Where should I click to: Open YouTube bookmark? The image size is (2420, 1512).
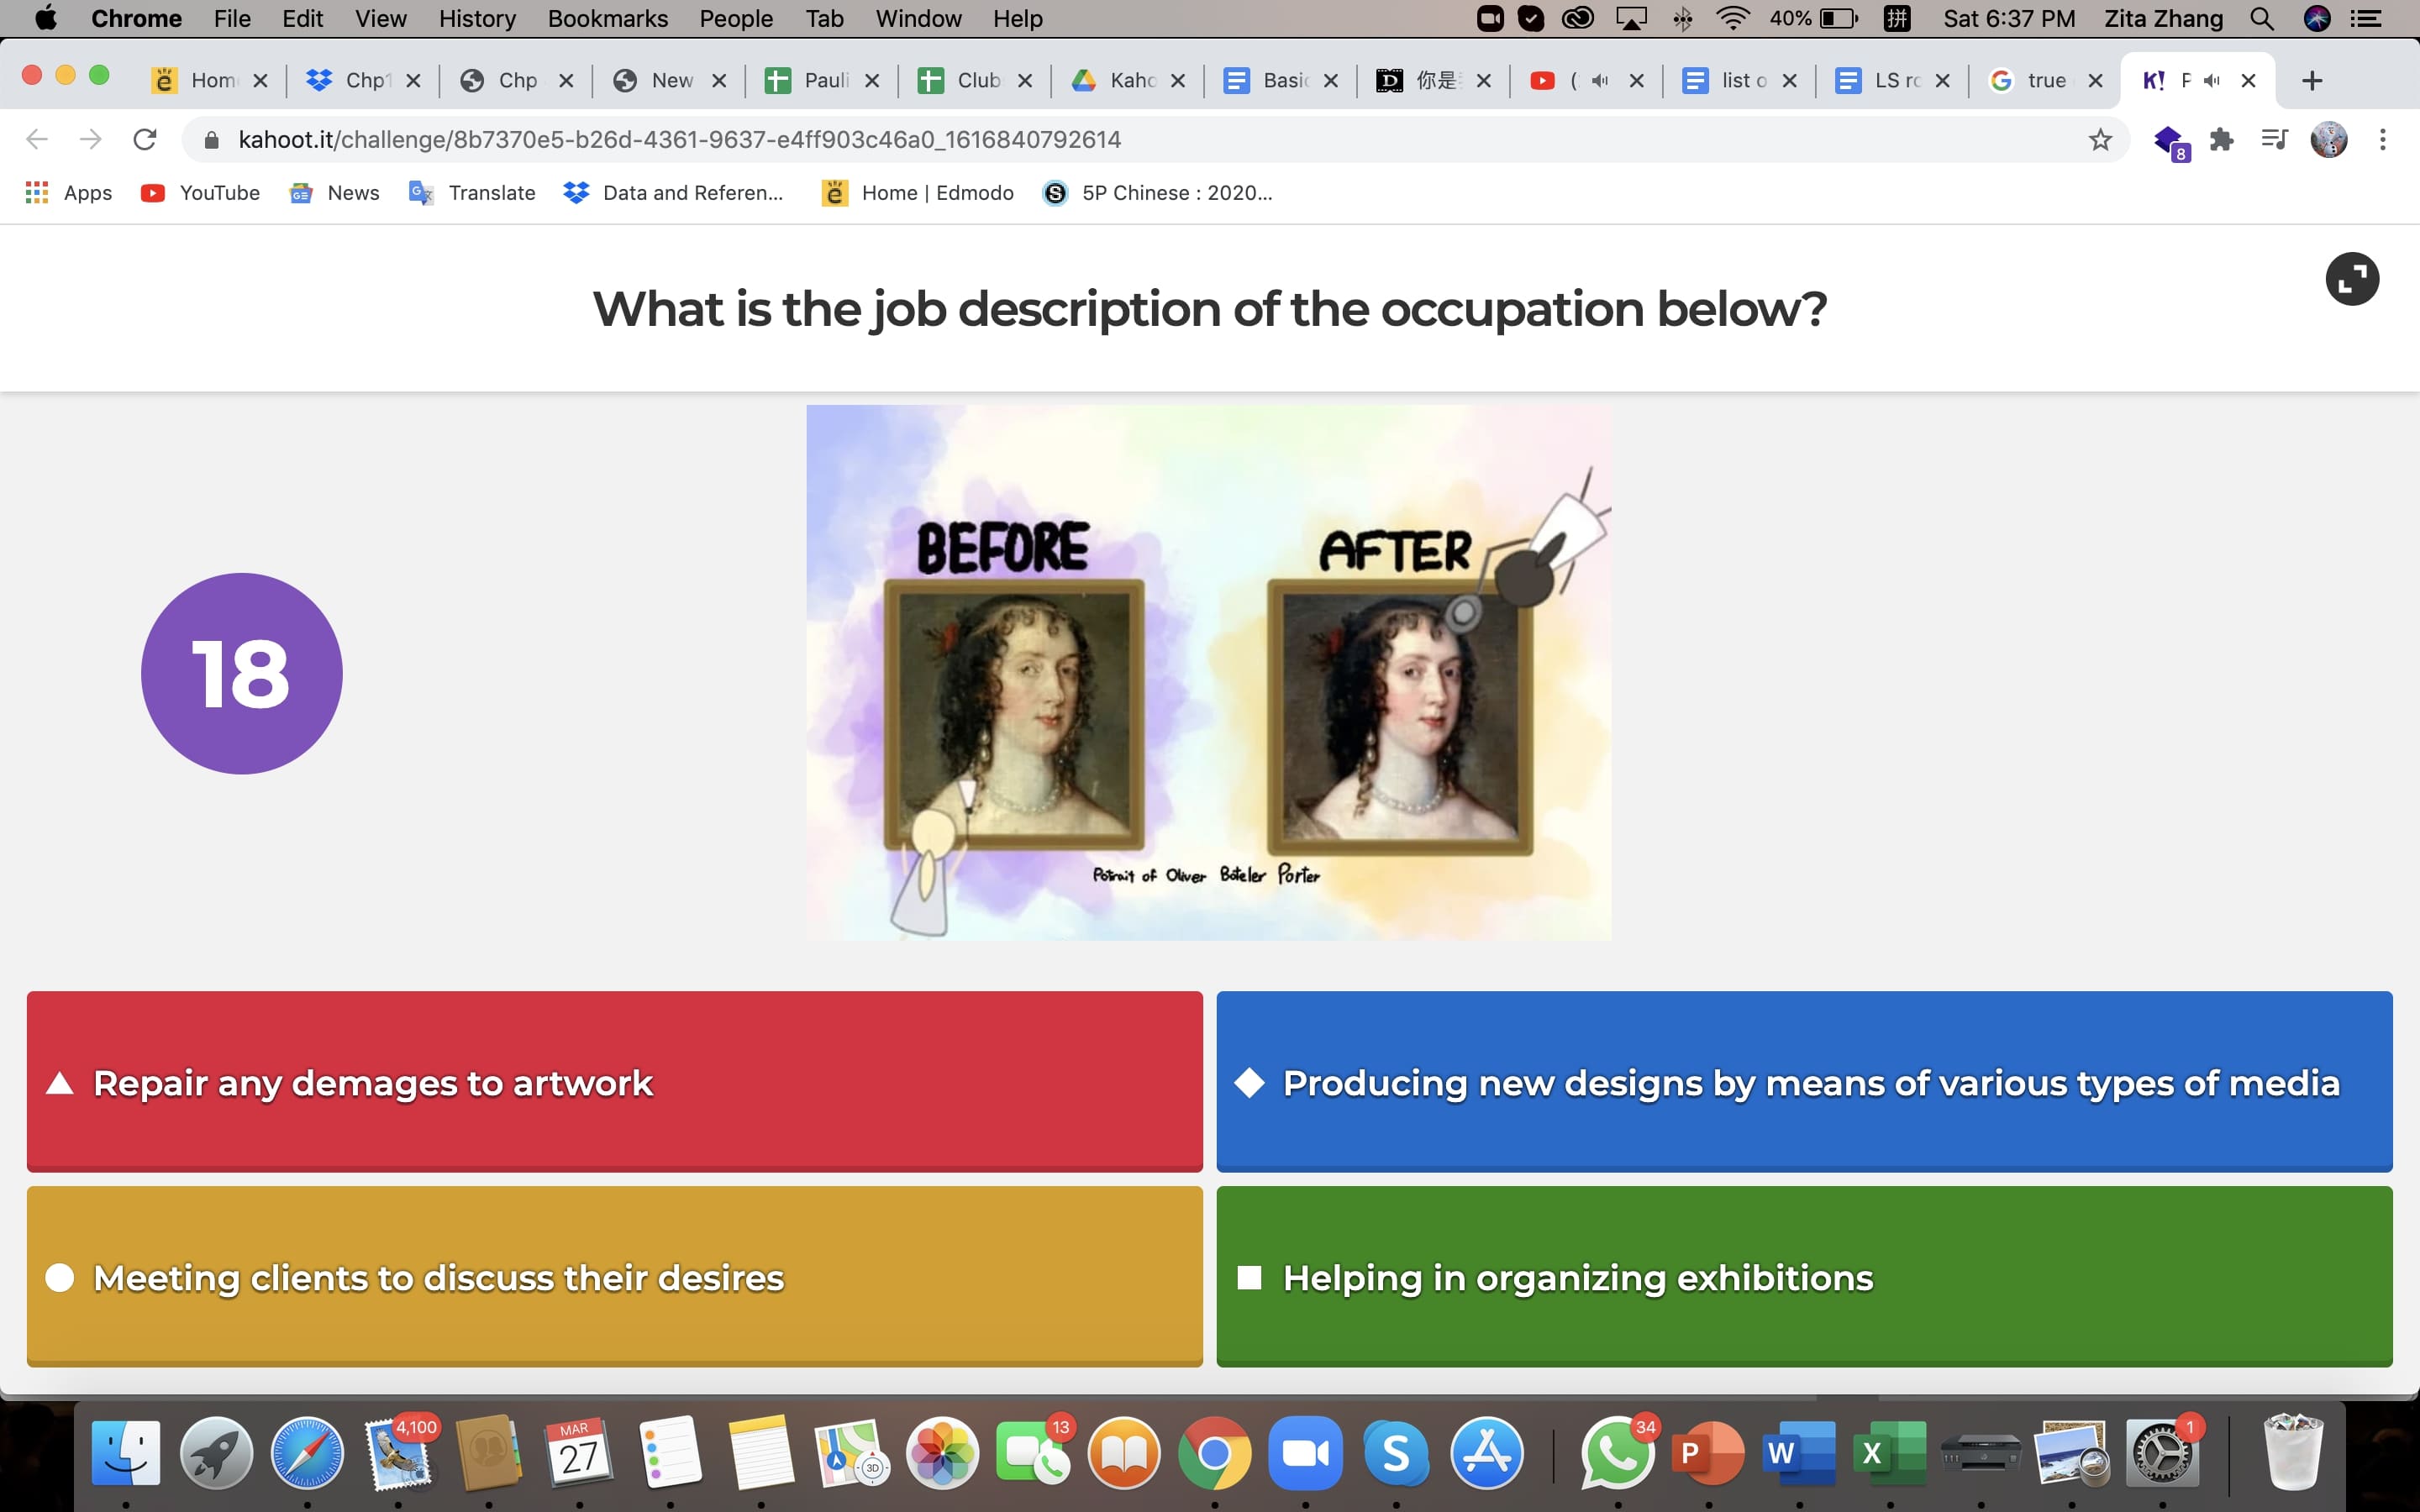(200, 193)
